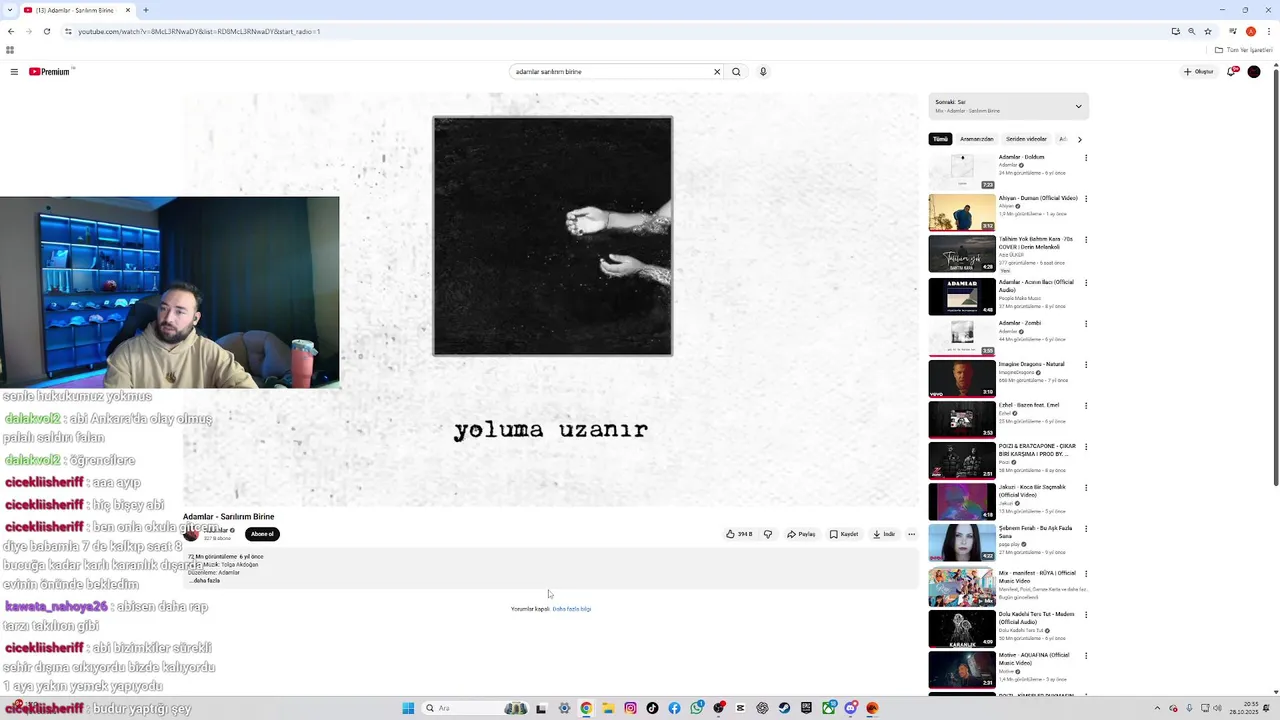This screenshot has width=1280, height=720.
Task: Run search with the magnifier button
Action: click(736, 72)
